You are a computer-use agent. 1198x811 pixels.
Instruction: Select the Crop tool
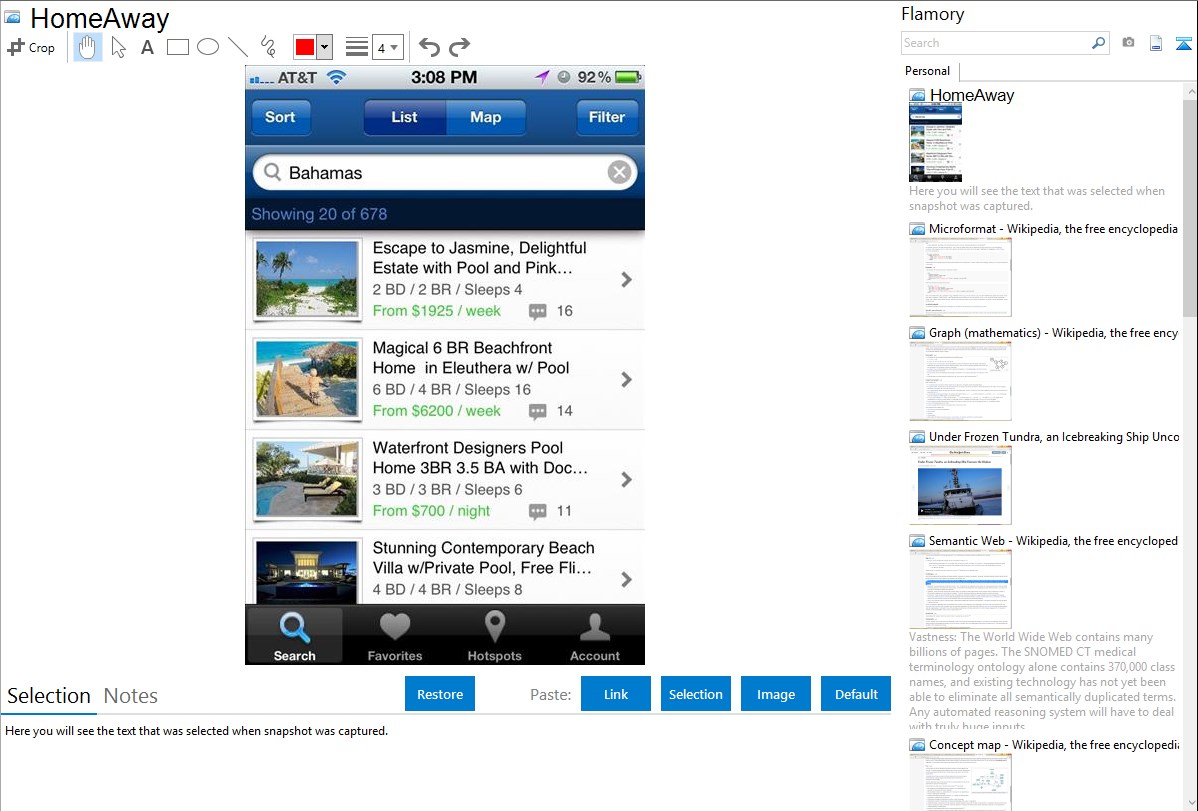31,47
